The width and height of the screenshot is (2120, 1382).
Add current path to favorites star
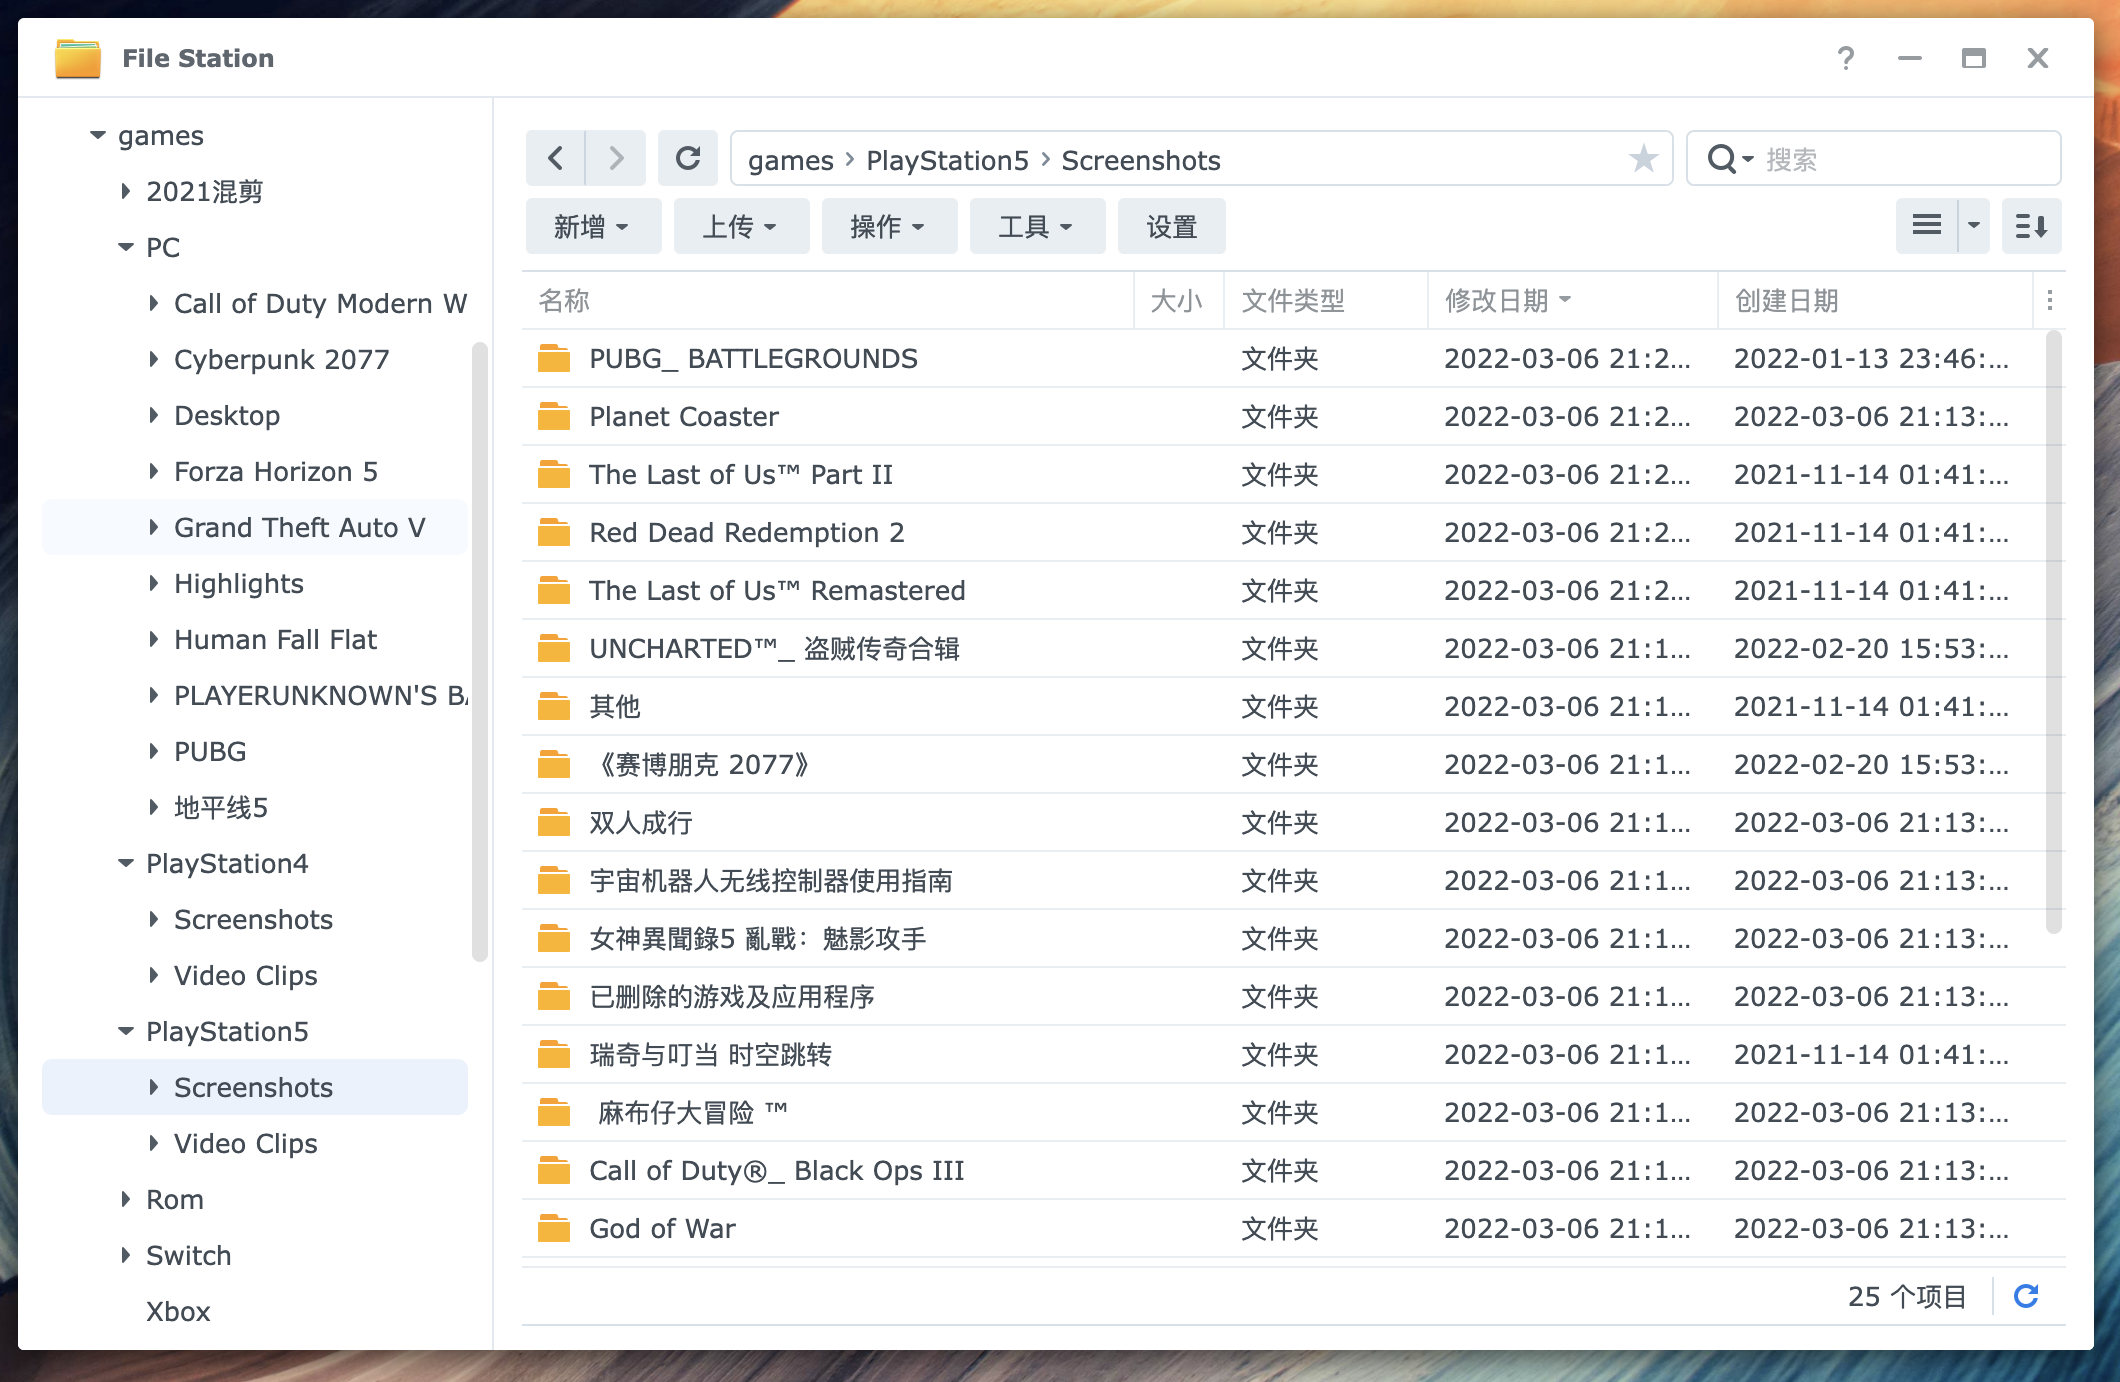pos(1643,158)
